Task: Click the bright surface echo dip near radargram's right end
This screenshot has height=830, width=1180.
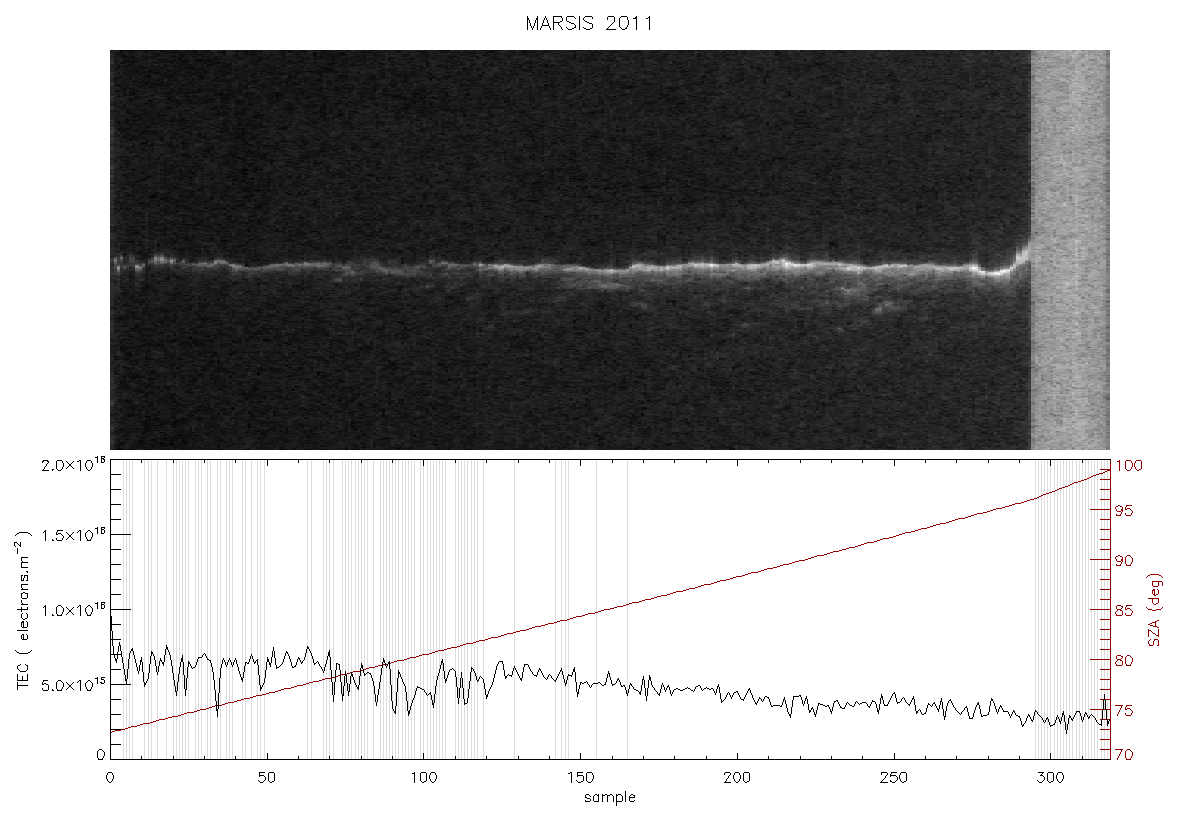Action: [x=999, y=271]
